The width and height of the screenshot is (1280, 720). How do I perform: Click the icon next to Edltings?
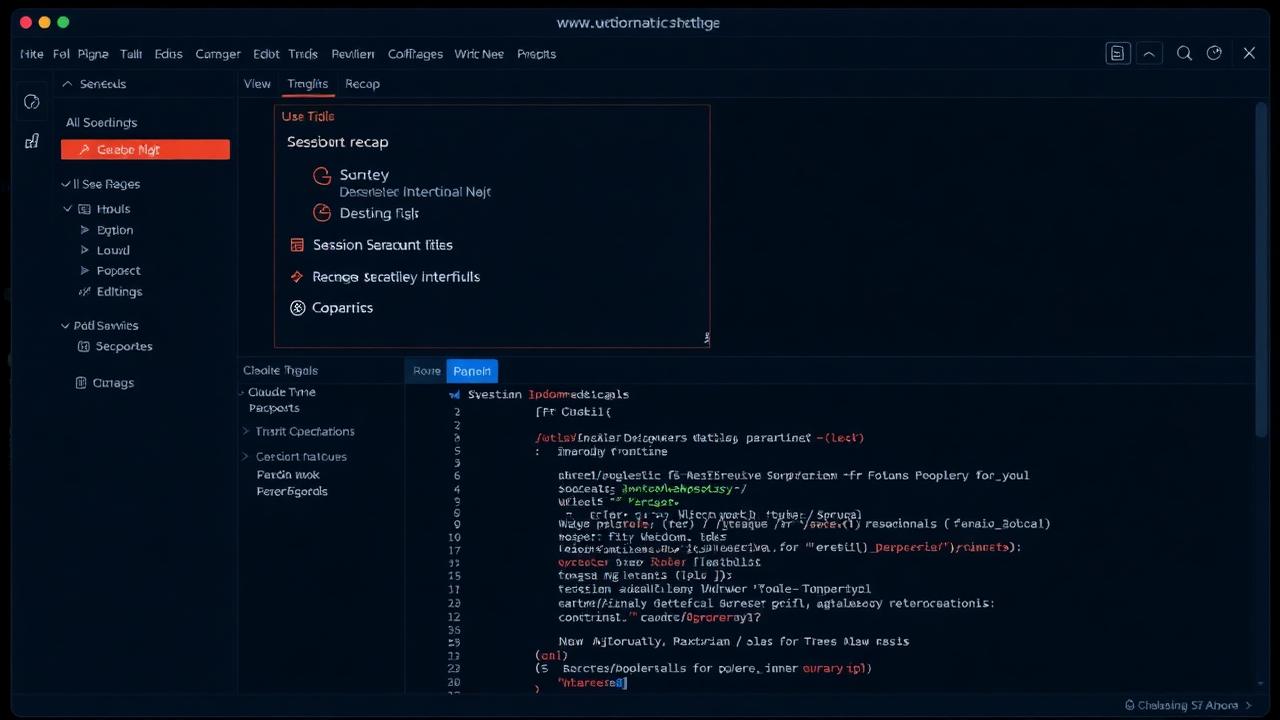tap(85, 292)
